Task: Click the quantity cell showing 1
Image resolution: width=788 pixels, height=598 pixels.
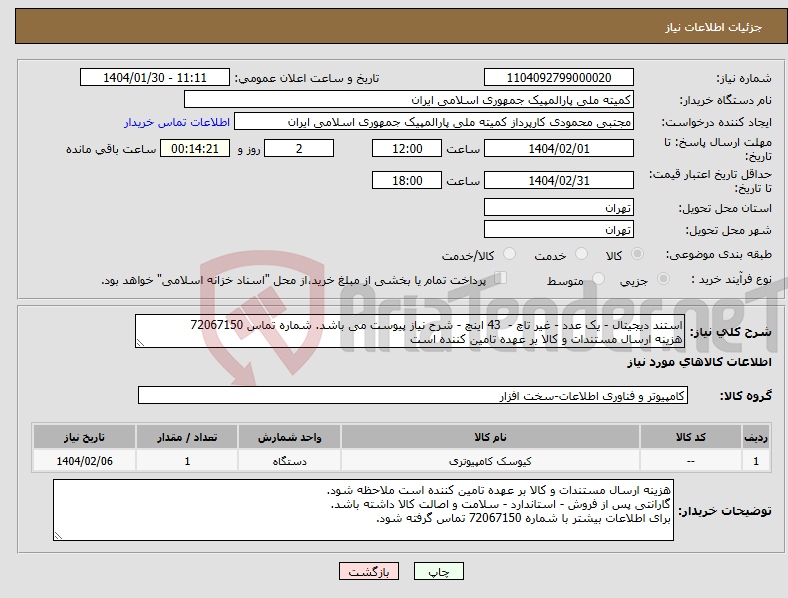Action: (x=187, y=461)
